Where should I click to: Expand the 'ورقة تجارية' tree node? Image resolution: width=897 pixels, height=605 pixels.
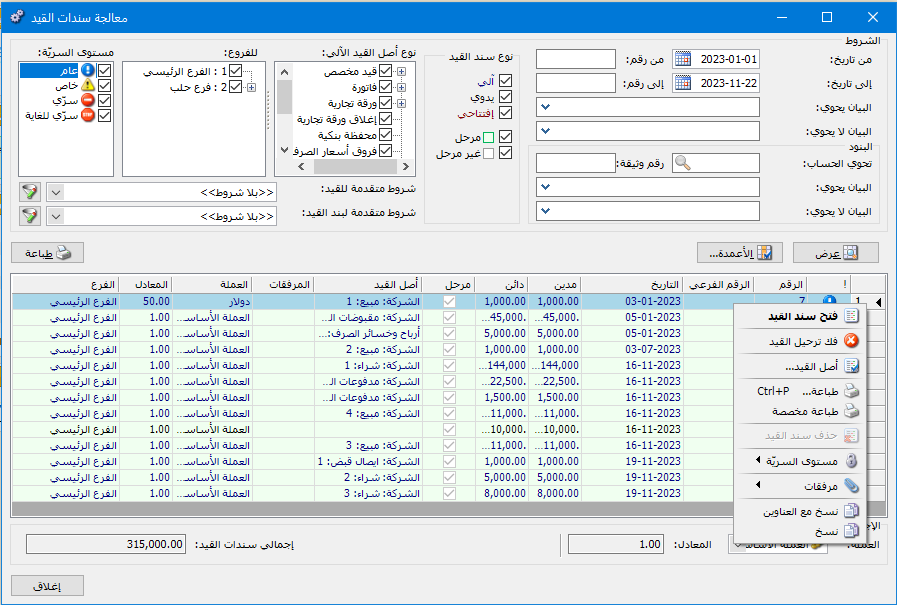tap(402, 104)
